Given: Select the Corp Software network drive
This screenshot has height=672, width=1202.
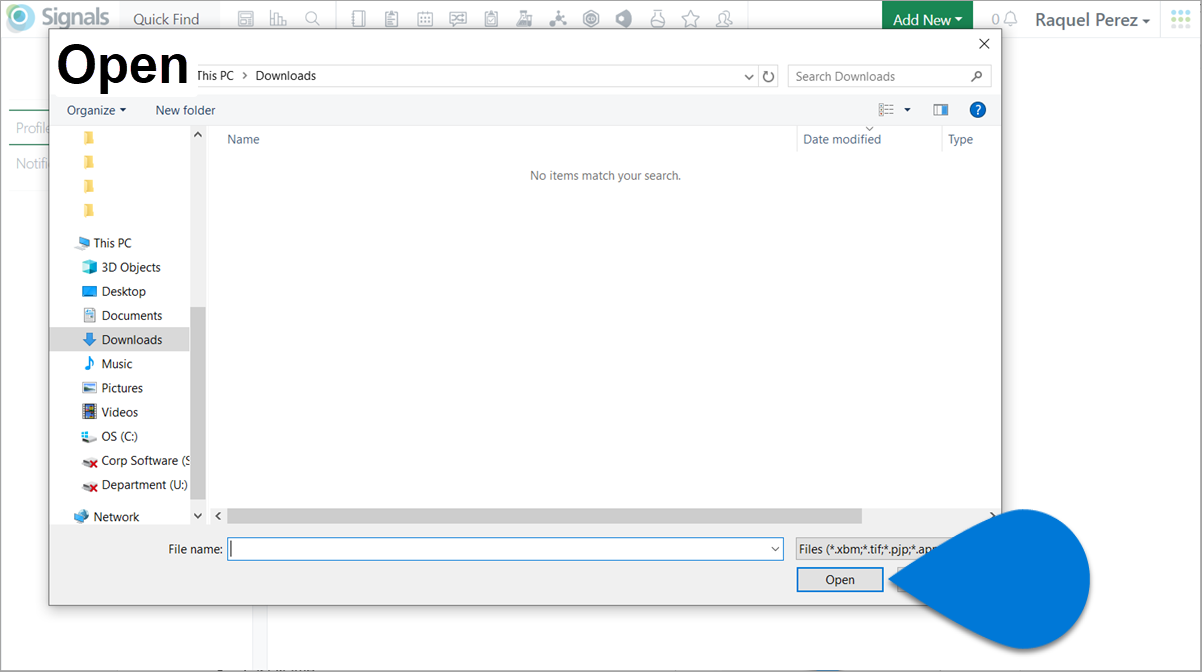Looking at the screenshot, I should tap(135, 461).
